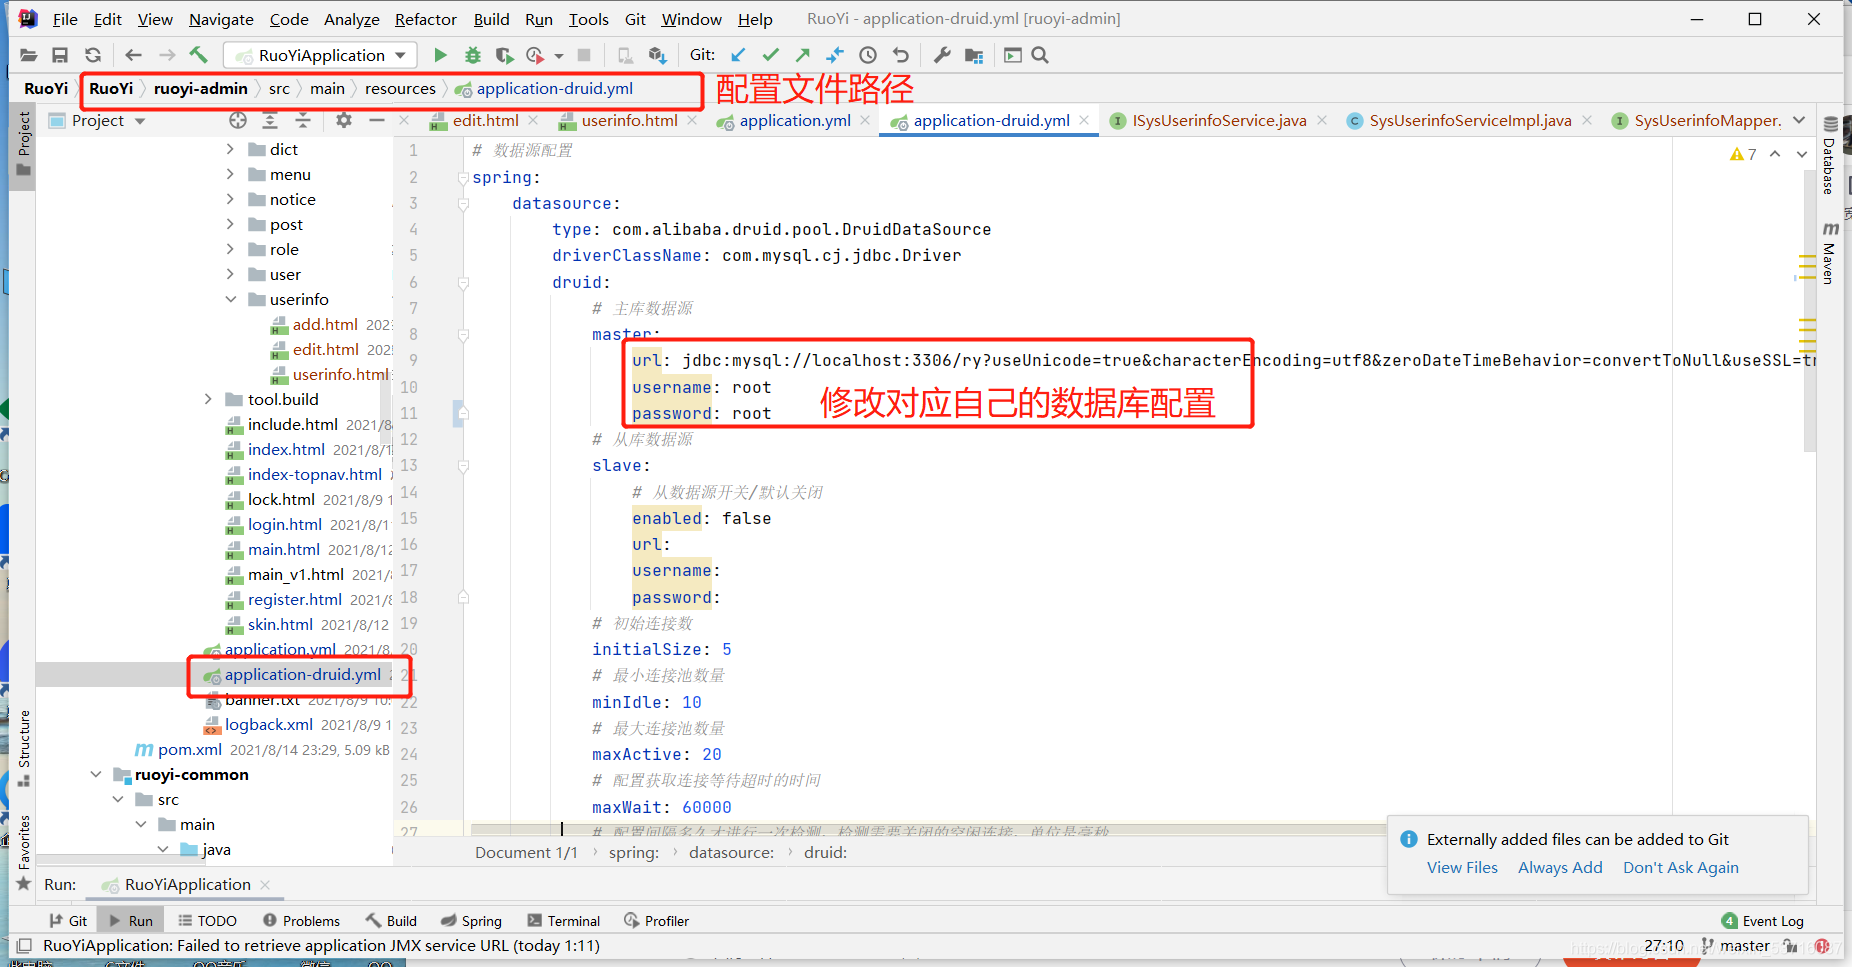1852x967 pixels.
Task: Select pom.xml in project tree
Action: 189,749
